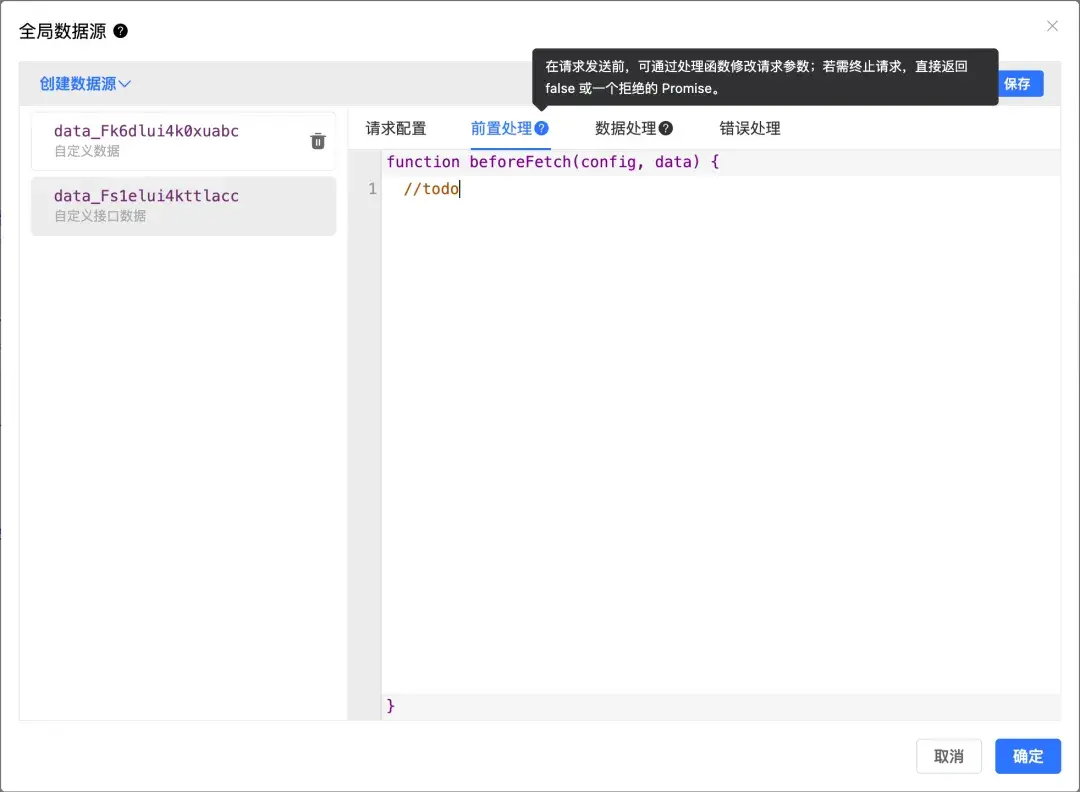1080x792 pixels.
Task: Delete the data_Fk6dlui4k0xuabc data source
Action: point(318,141)
